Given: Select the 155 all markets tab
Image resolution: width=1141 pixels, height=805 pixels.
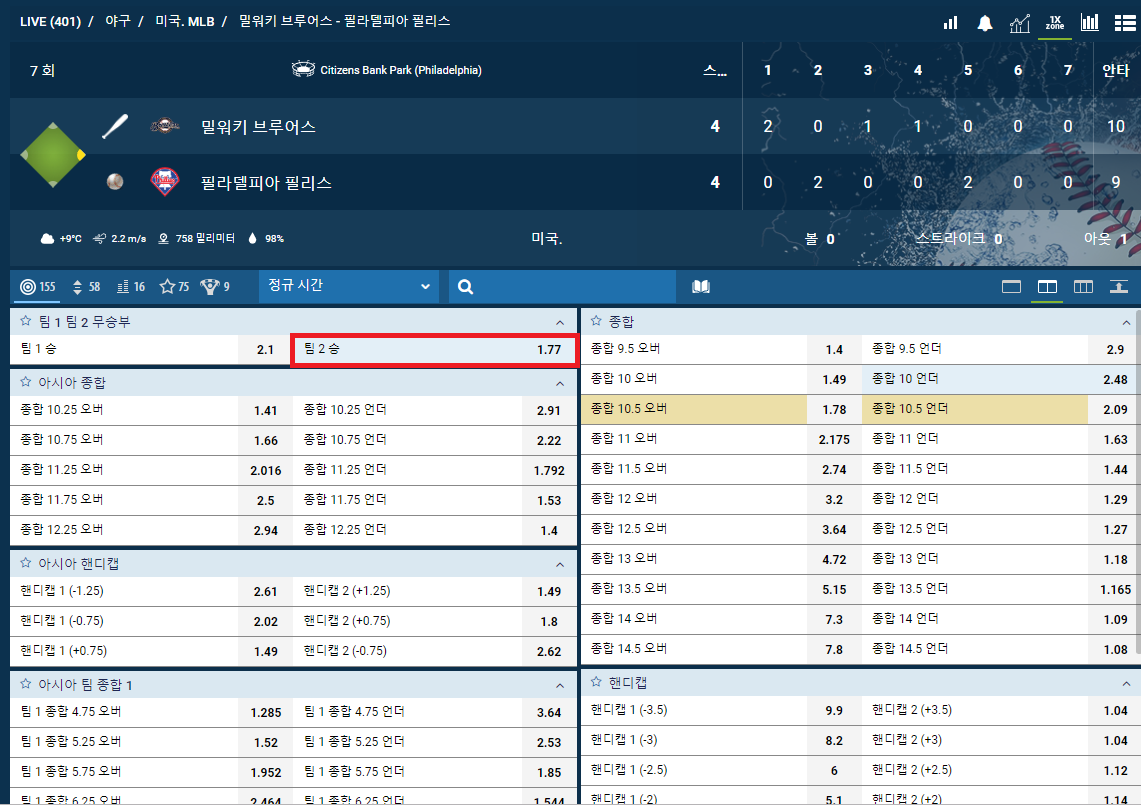Looking at the screenshot, I should pos(38,287).
